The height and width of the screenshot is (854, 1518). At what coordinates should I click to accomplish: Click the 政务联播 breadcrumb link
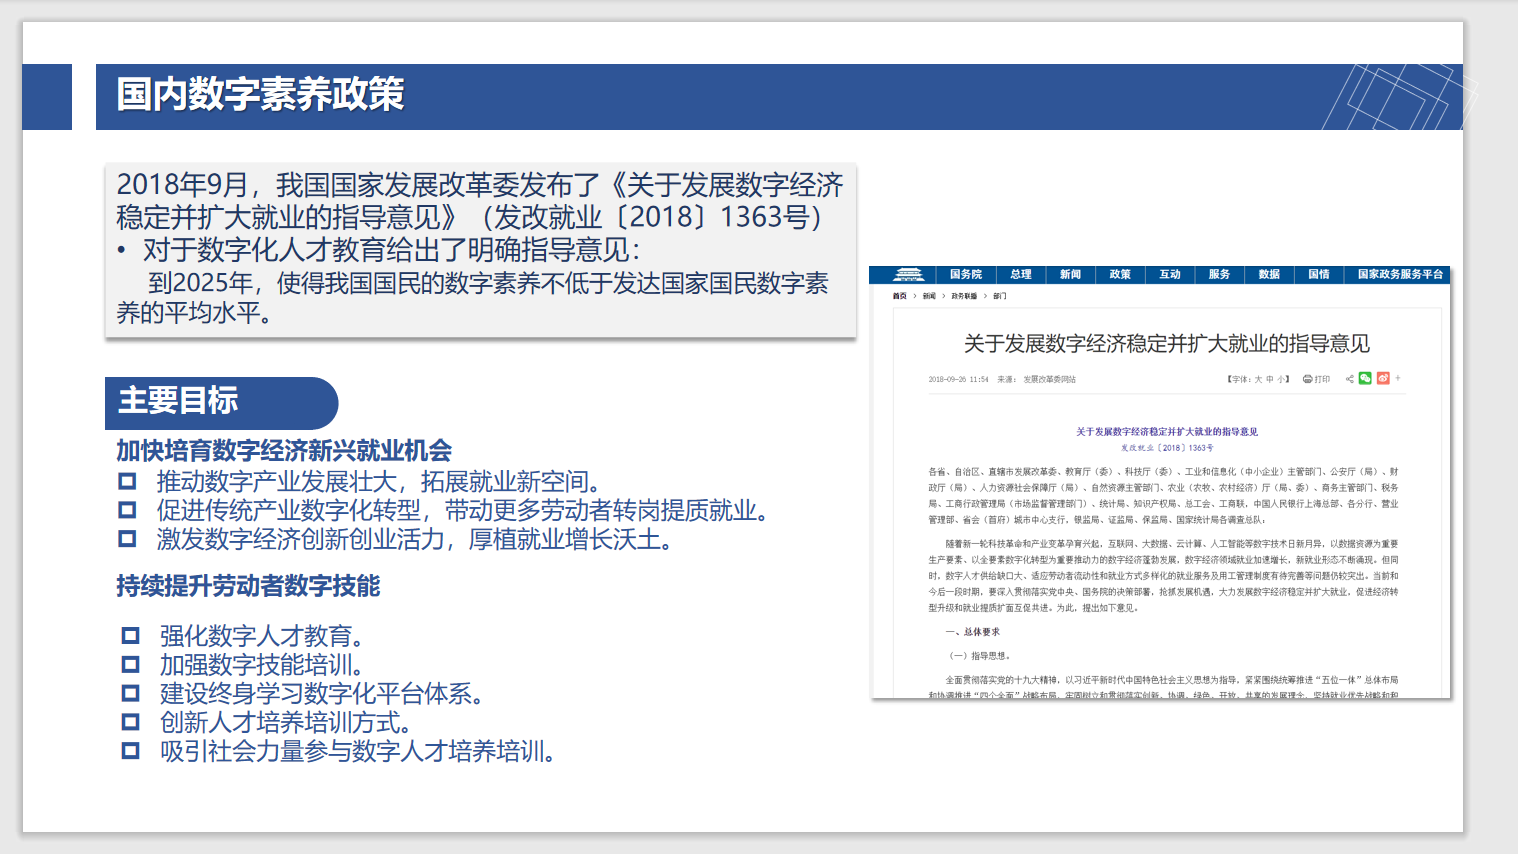(964, 296)
